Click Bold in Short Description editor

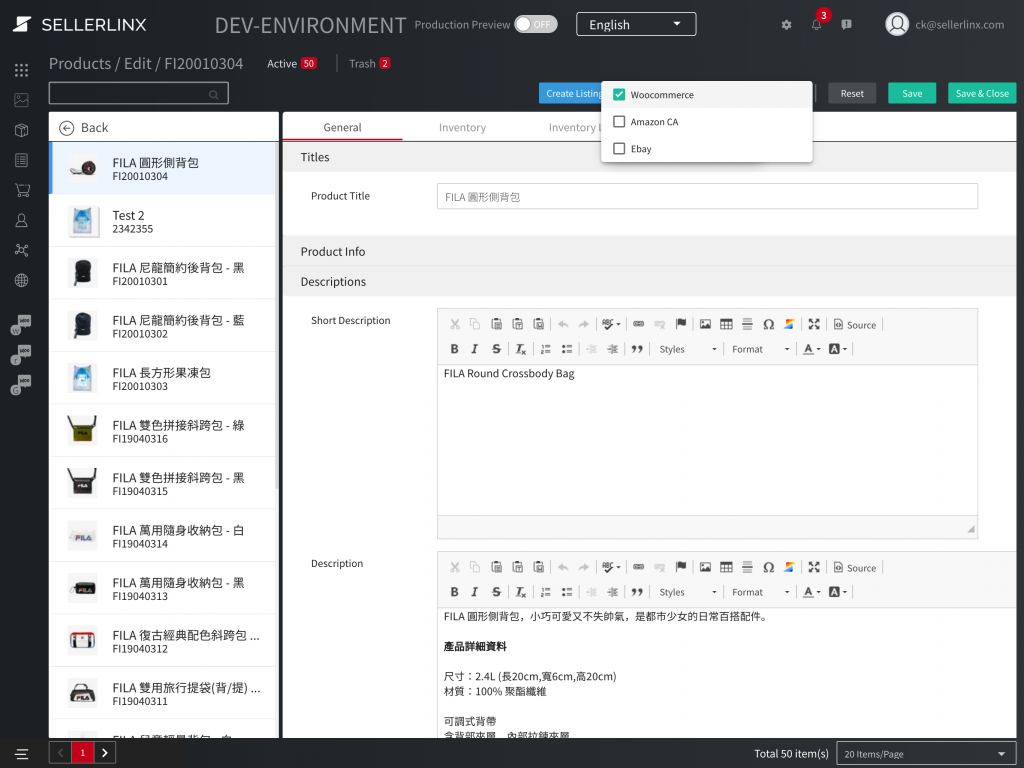coord(455,349)
